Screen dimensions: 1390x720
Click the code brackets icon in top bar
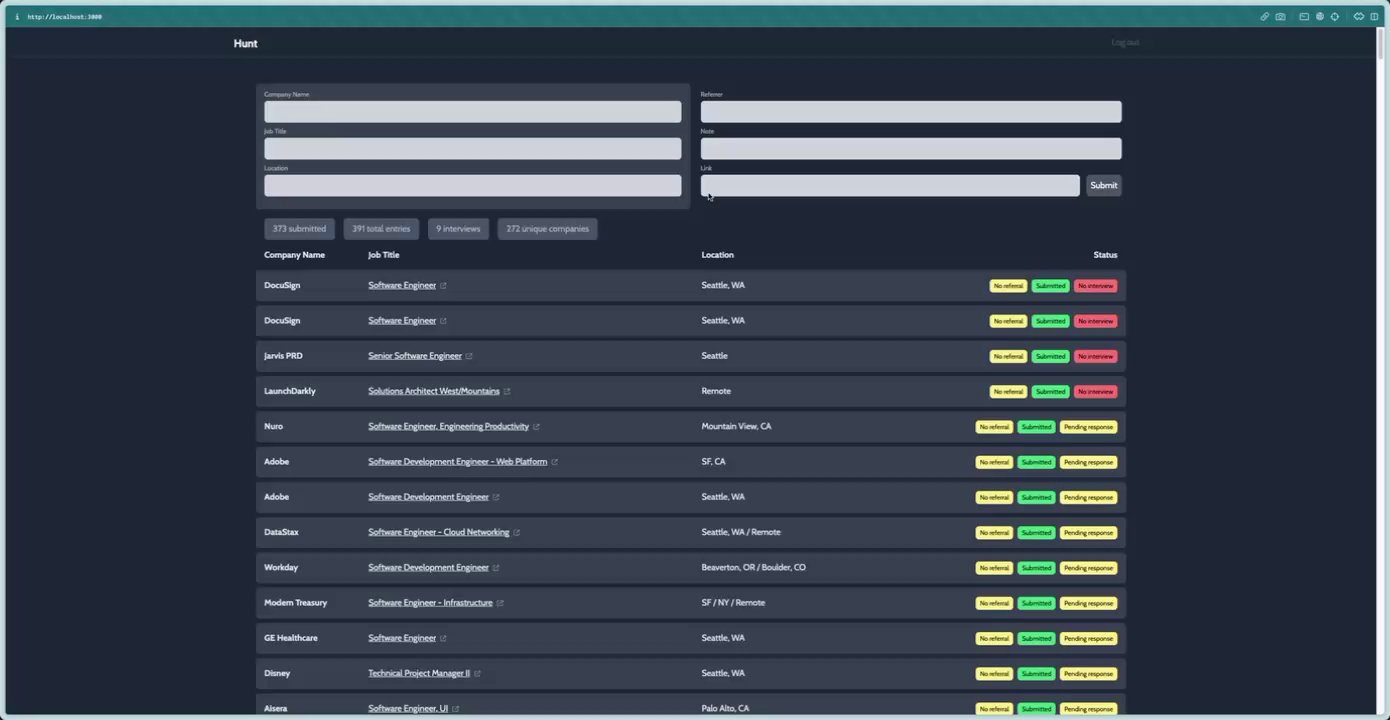[x=1359, y=16]
